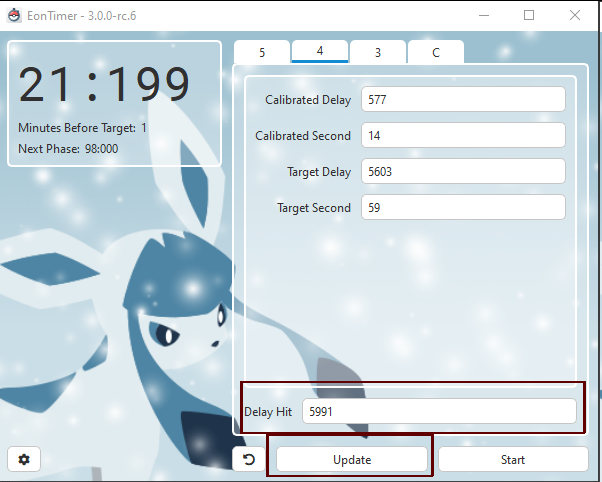This screenshot has height=482, width=602.
Task: Click the 21:199 timer display
Action: pos(104,84)
